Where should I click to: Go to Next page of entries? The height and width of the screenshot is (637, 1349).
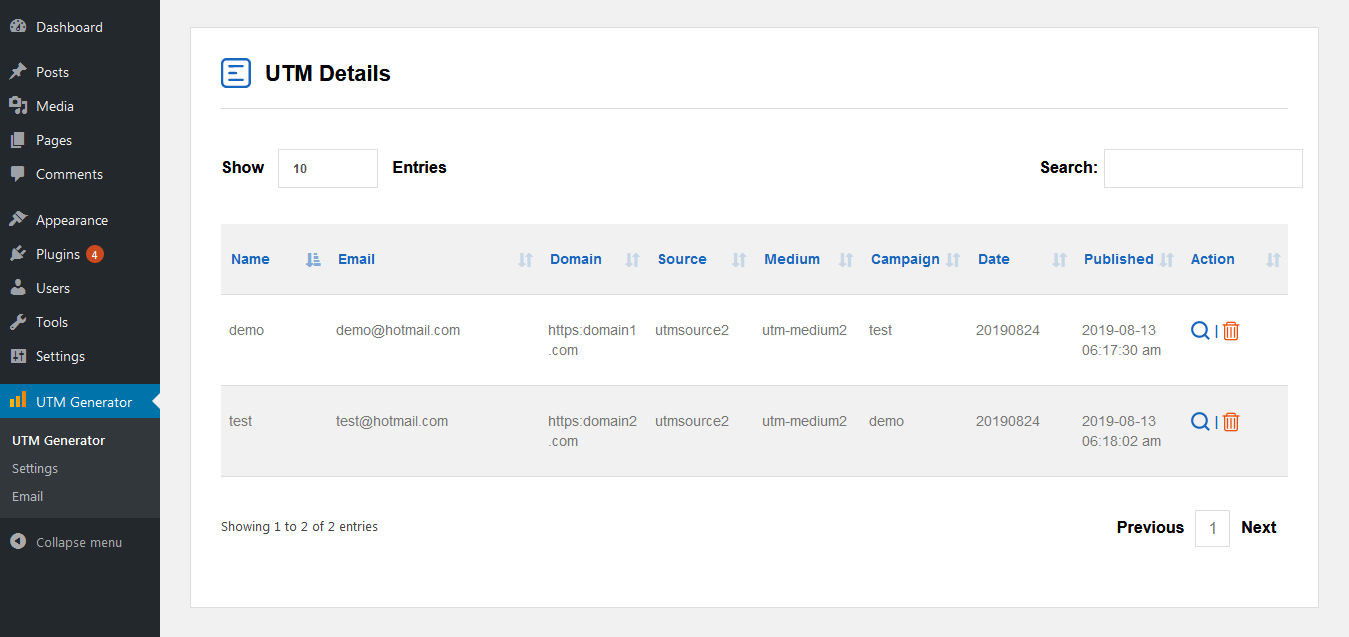(x=1258, y=527)
